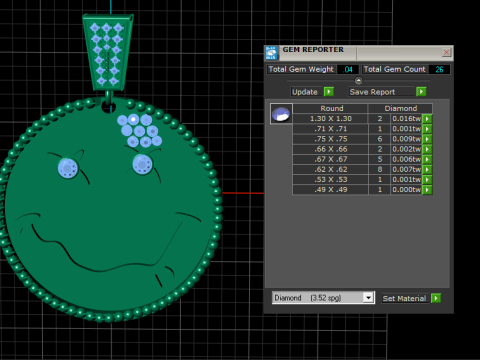Click green arrow for .62 X .62 row

(x=427, y=169)
